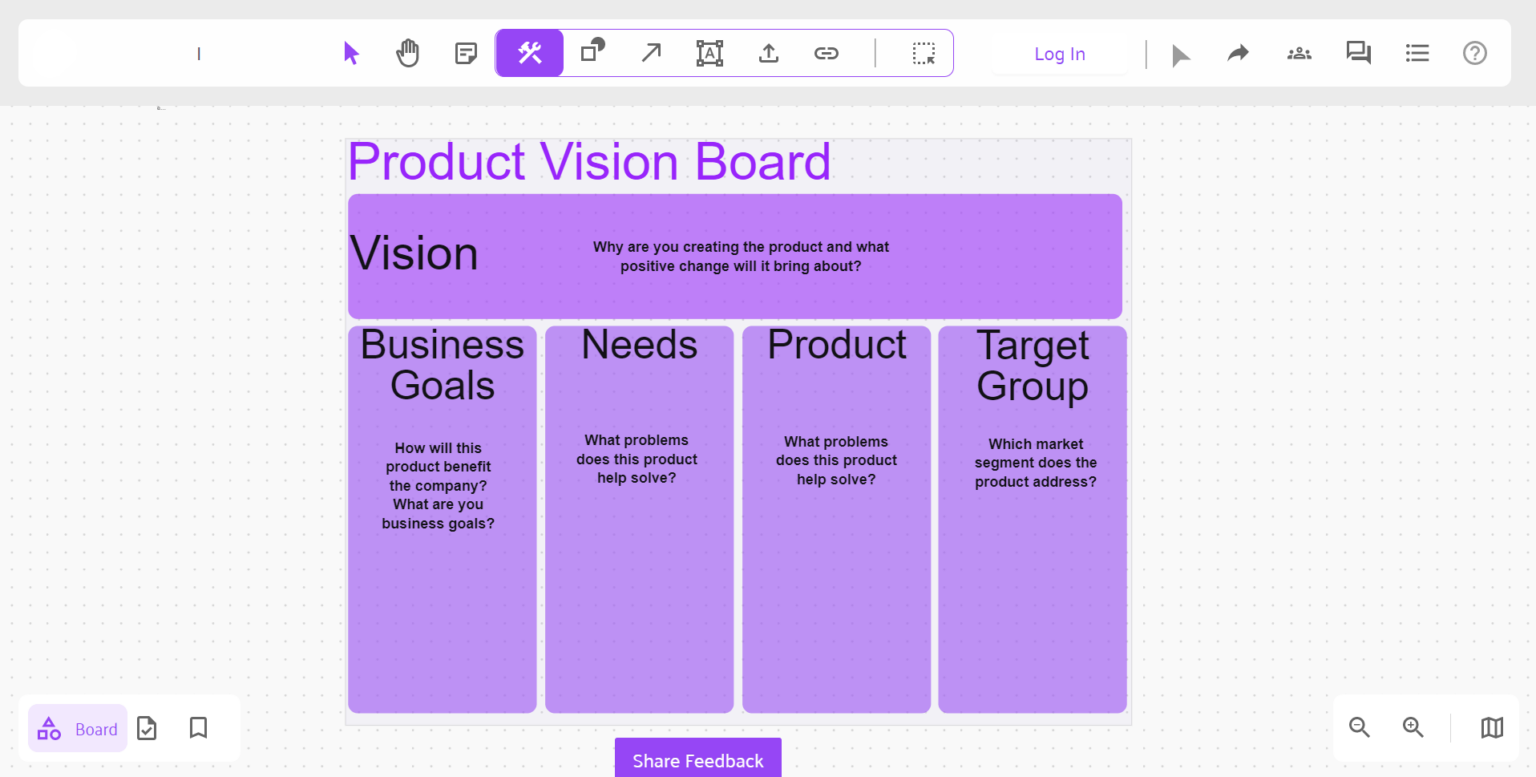Open the upload/import tool

pos(768,53)
